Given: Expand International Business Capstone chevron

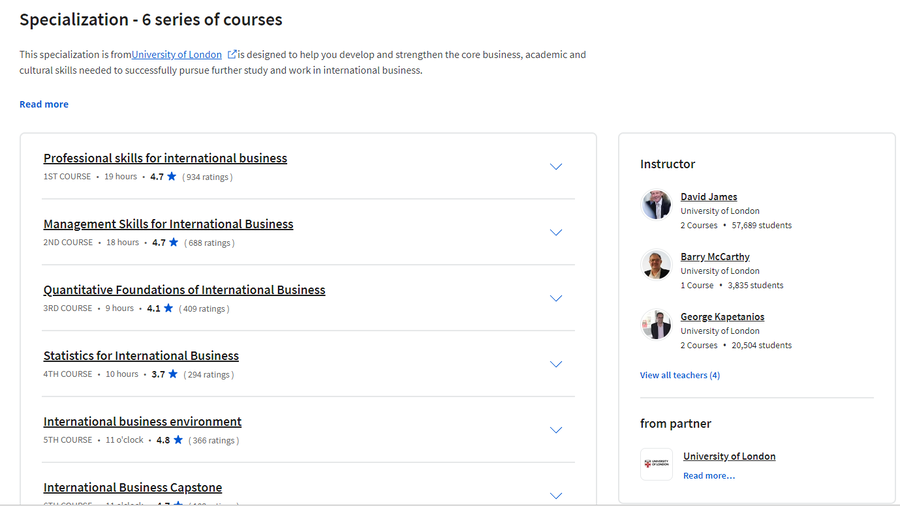Looking at the screenshot, I should pos(556,496).
